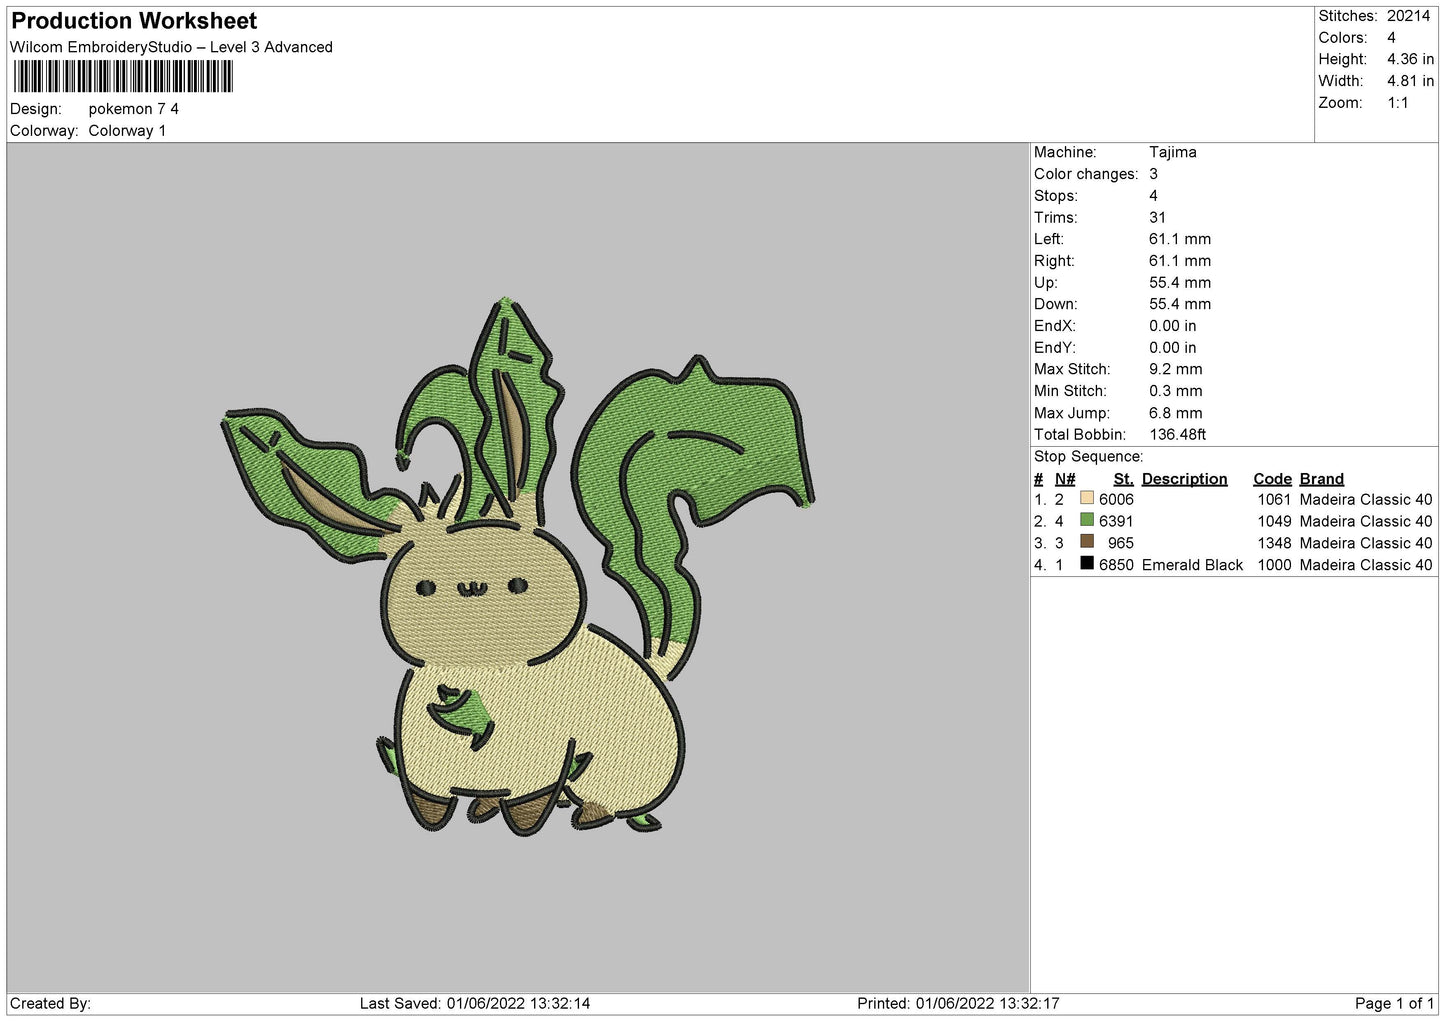
Task: Click 'Madeira Classic 40' in row 1
Action: click(x=1366, y=500)
